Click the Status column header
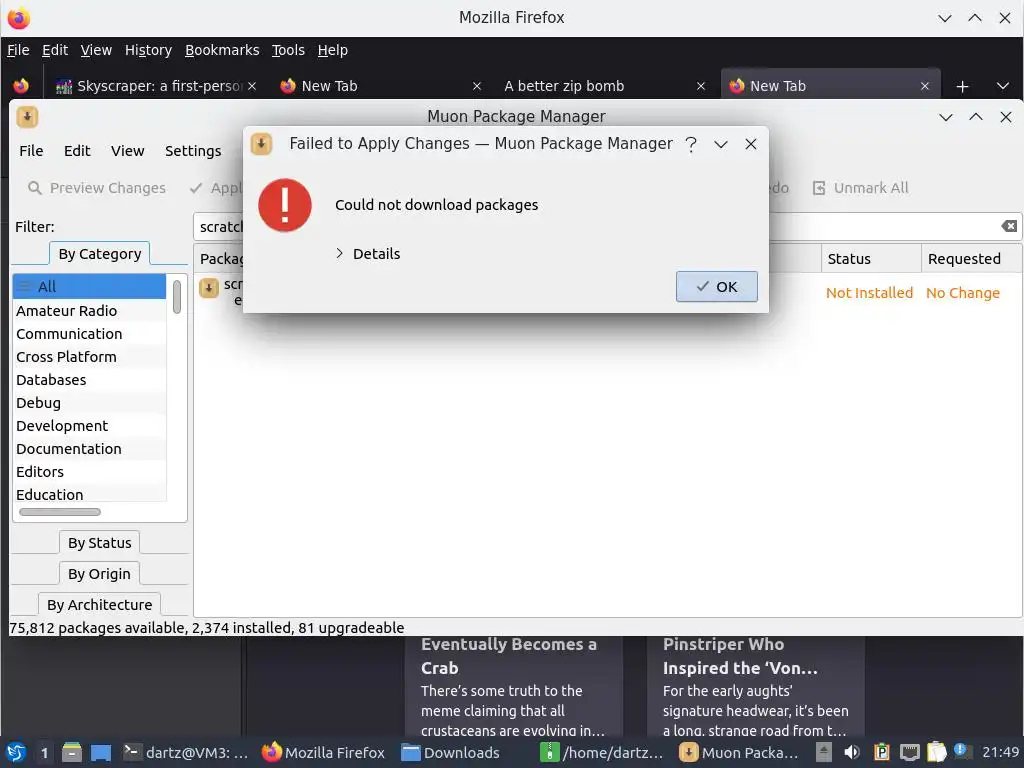This screenshot has height=768, width=1024. click(871, 259)
